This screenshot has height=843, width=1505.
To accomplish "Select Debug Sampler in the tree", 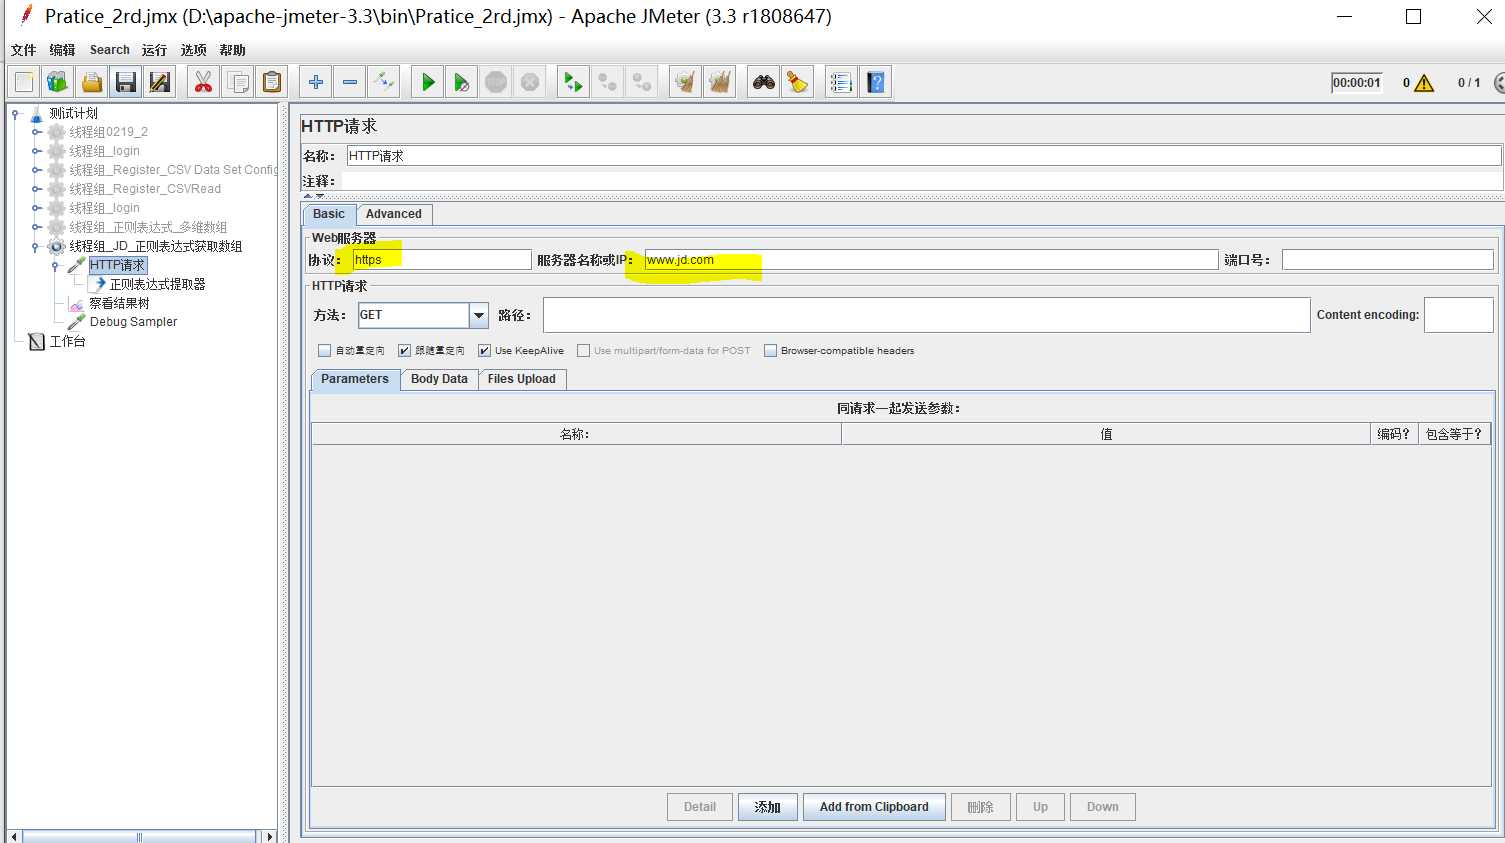I will (133, 322).
